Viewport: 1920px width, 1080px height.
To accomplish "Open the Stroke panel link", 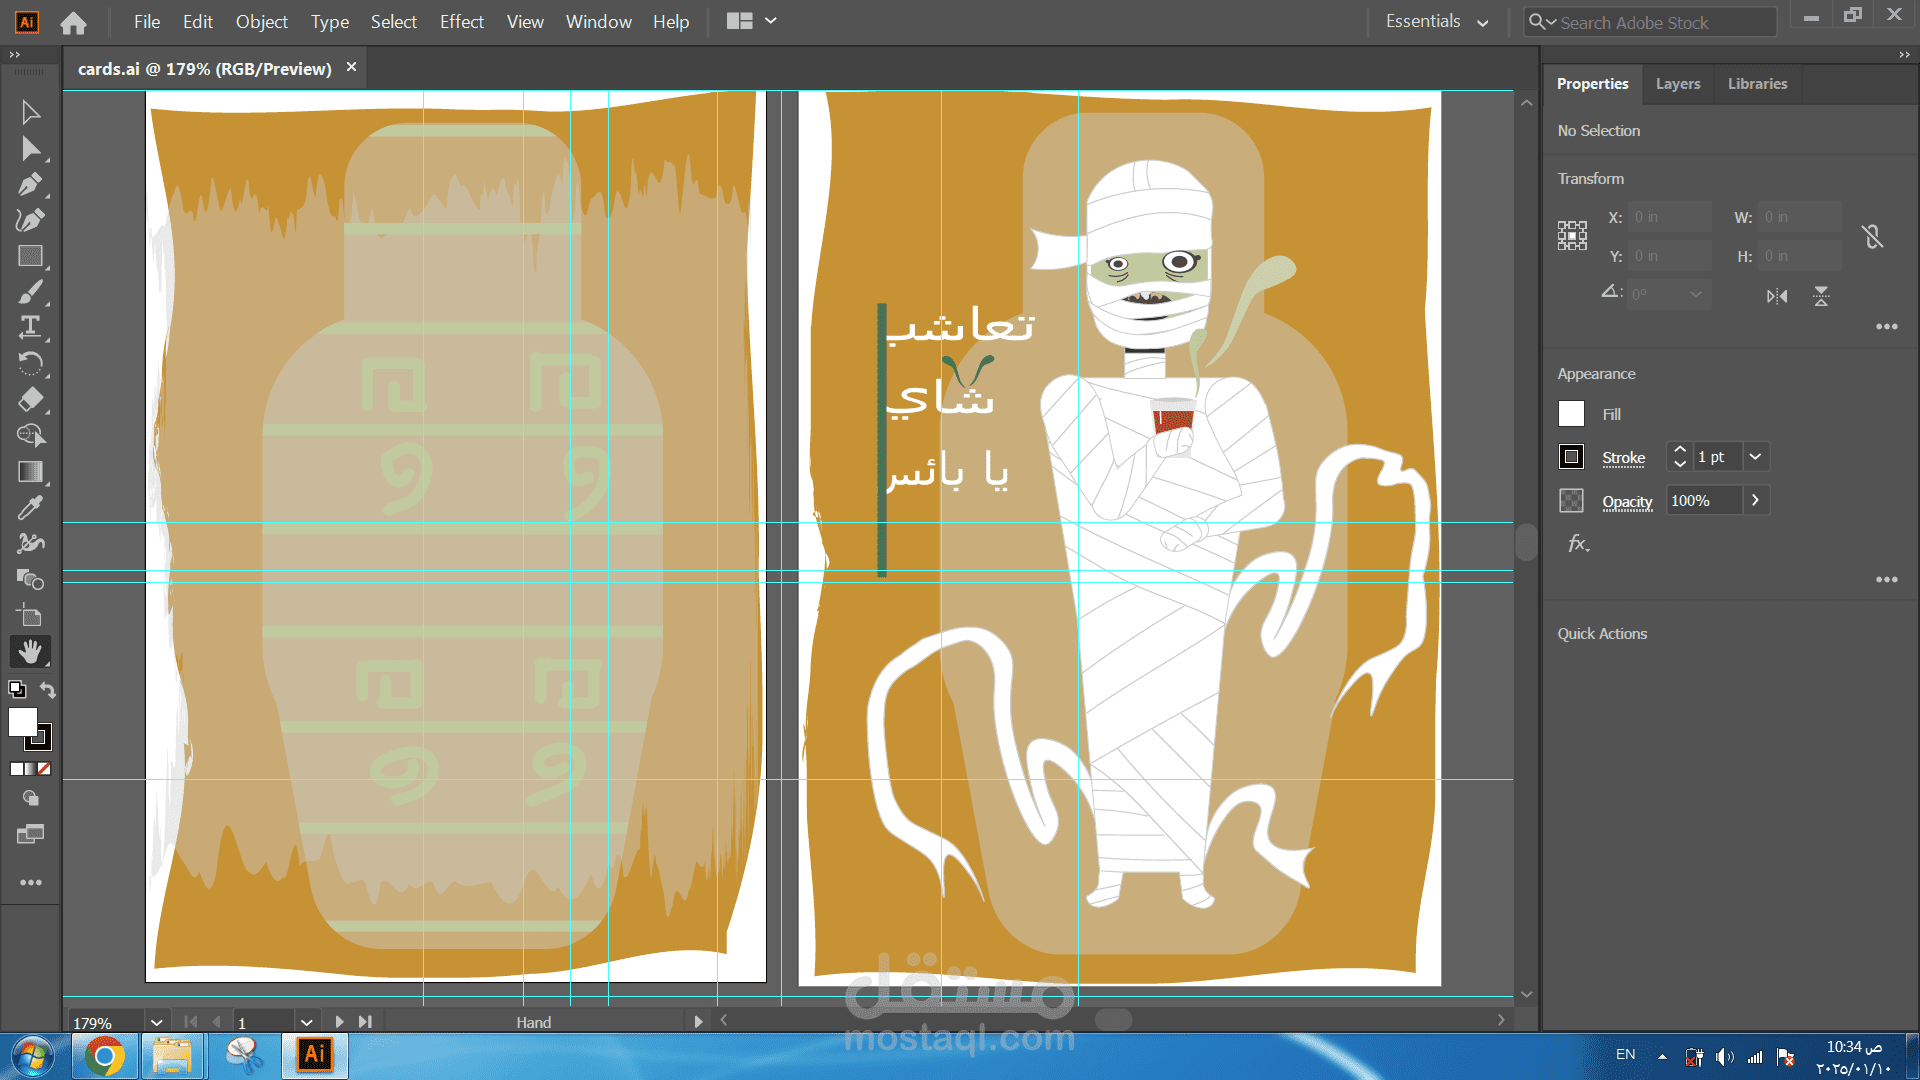I will coord(1623,458).
